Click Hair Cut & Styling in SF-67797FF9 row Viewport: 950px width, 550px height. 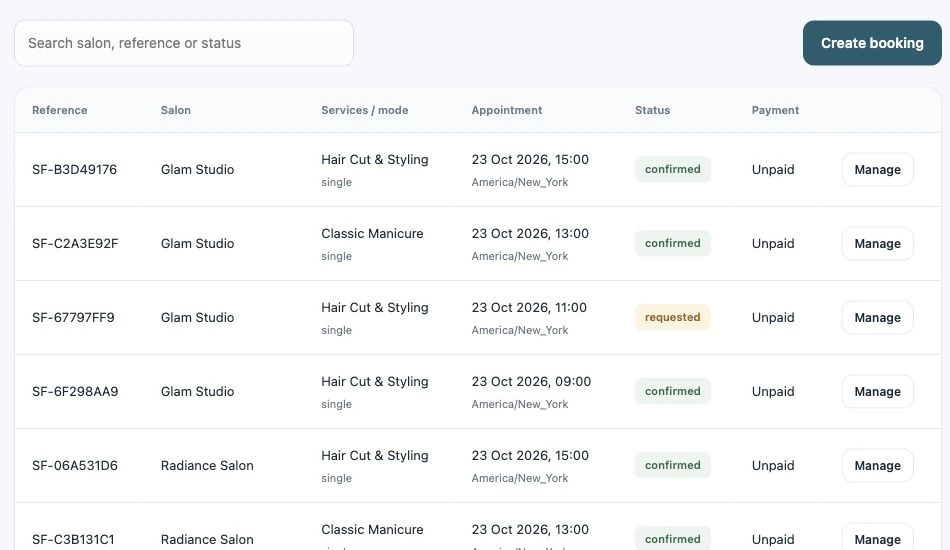[374, 308]
